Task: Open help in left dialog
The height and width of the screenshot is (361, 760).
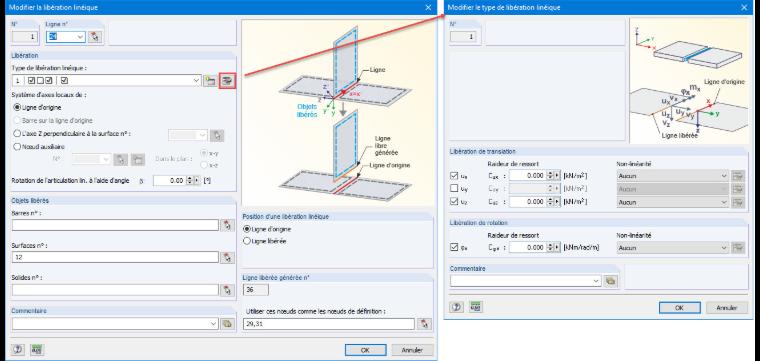Action: tap(19, 349)
